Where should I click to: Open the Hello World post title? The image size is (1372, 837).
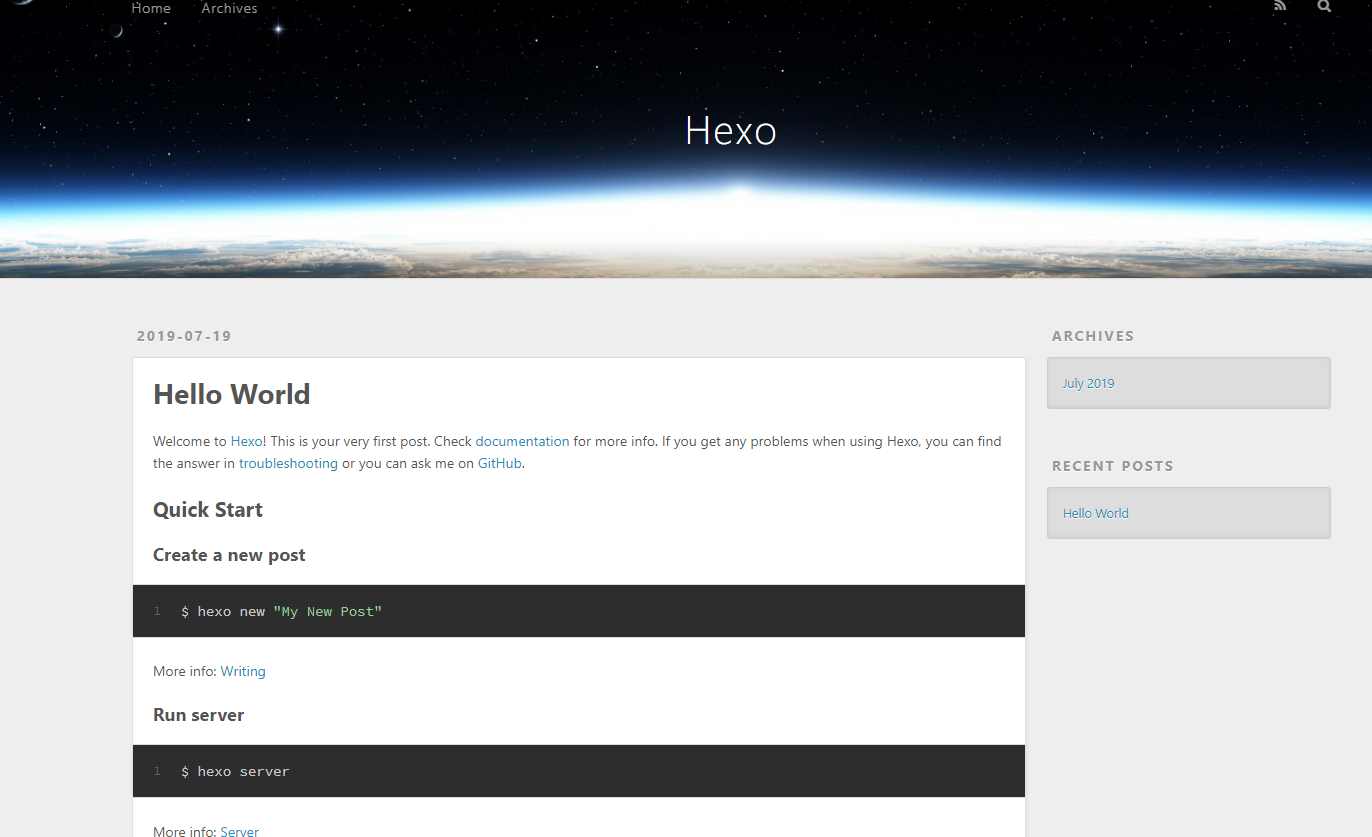tap(231, 394)
